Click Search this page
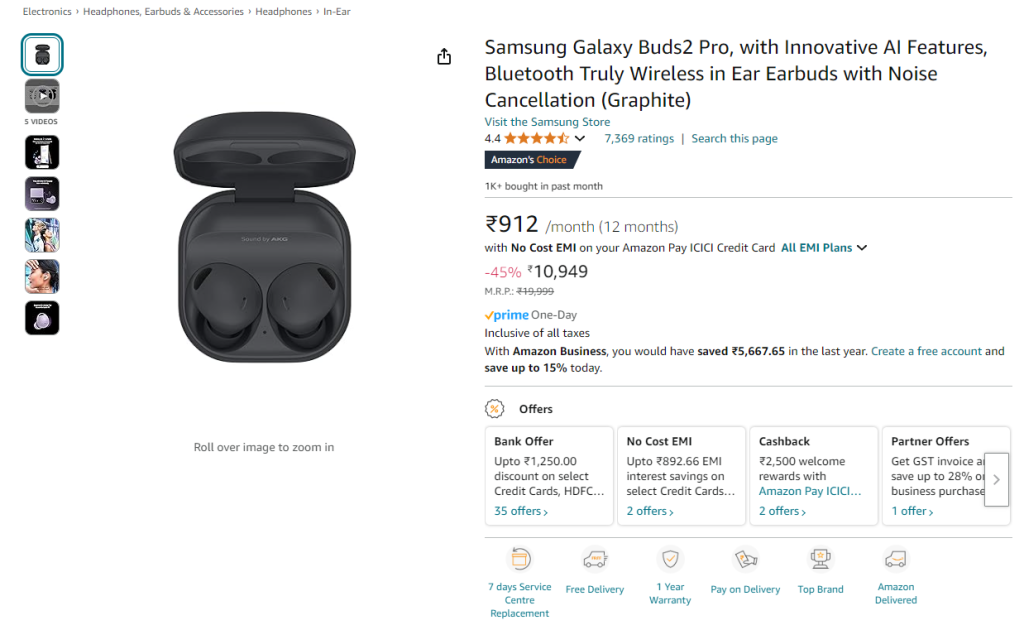Image resolution: width=1024 pixels, height=620 pixels. (734, 138)
